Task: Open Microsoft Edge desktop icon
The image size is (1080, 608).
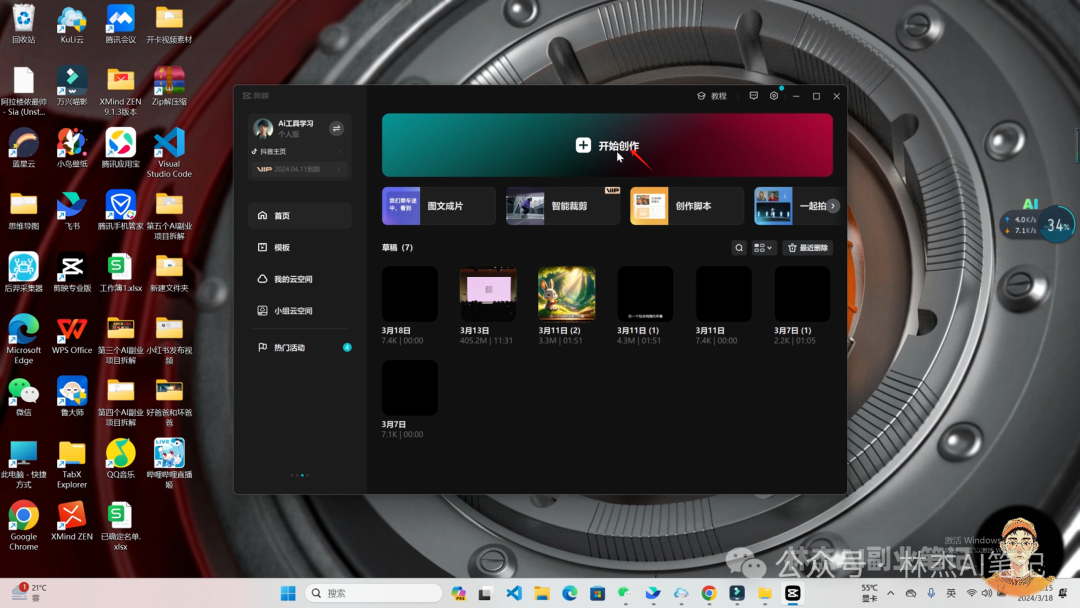Action: click(x=23, y=339)
